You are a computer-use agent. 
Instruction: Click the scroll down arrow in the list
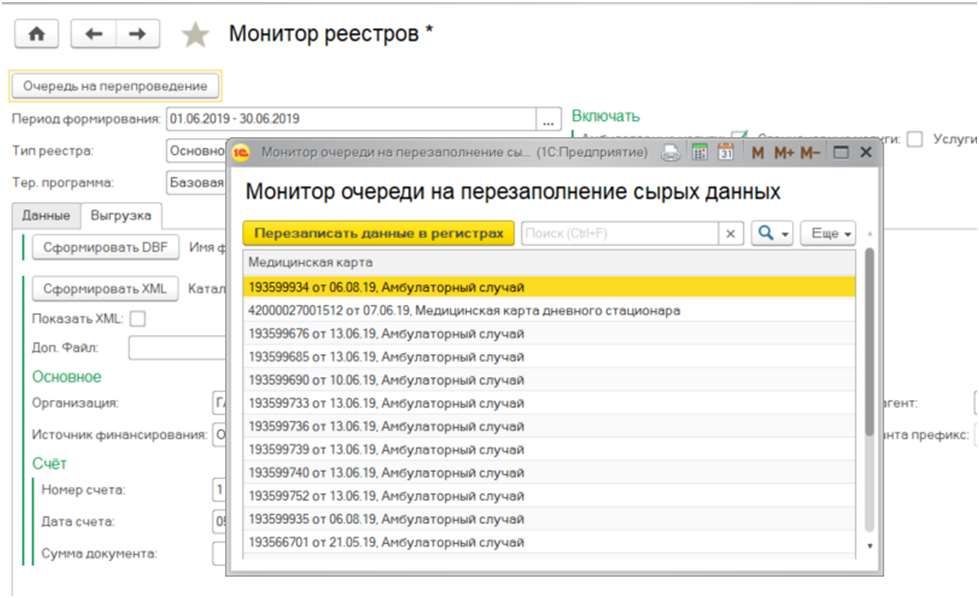click(869, 546)
